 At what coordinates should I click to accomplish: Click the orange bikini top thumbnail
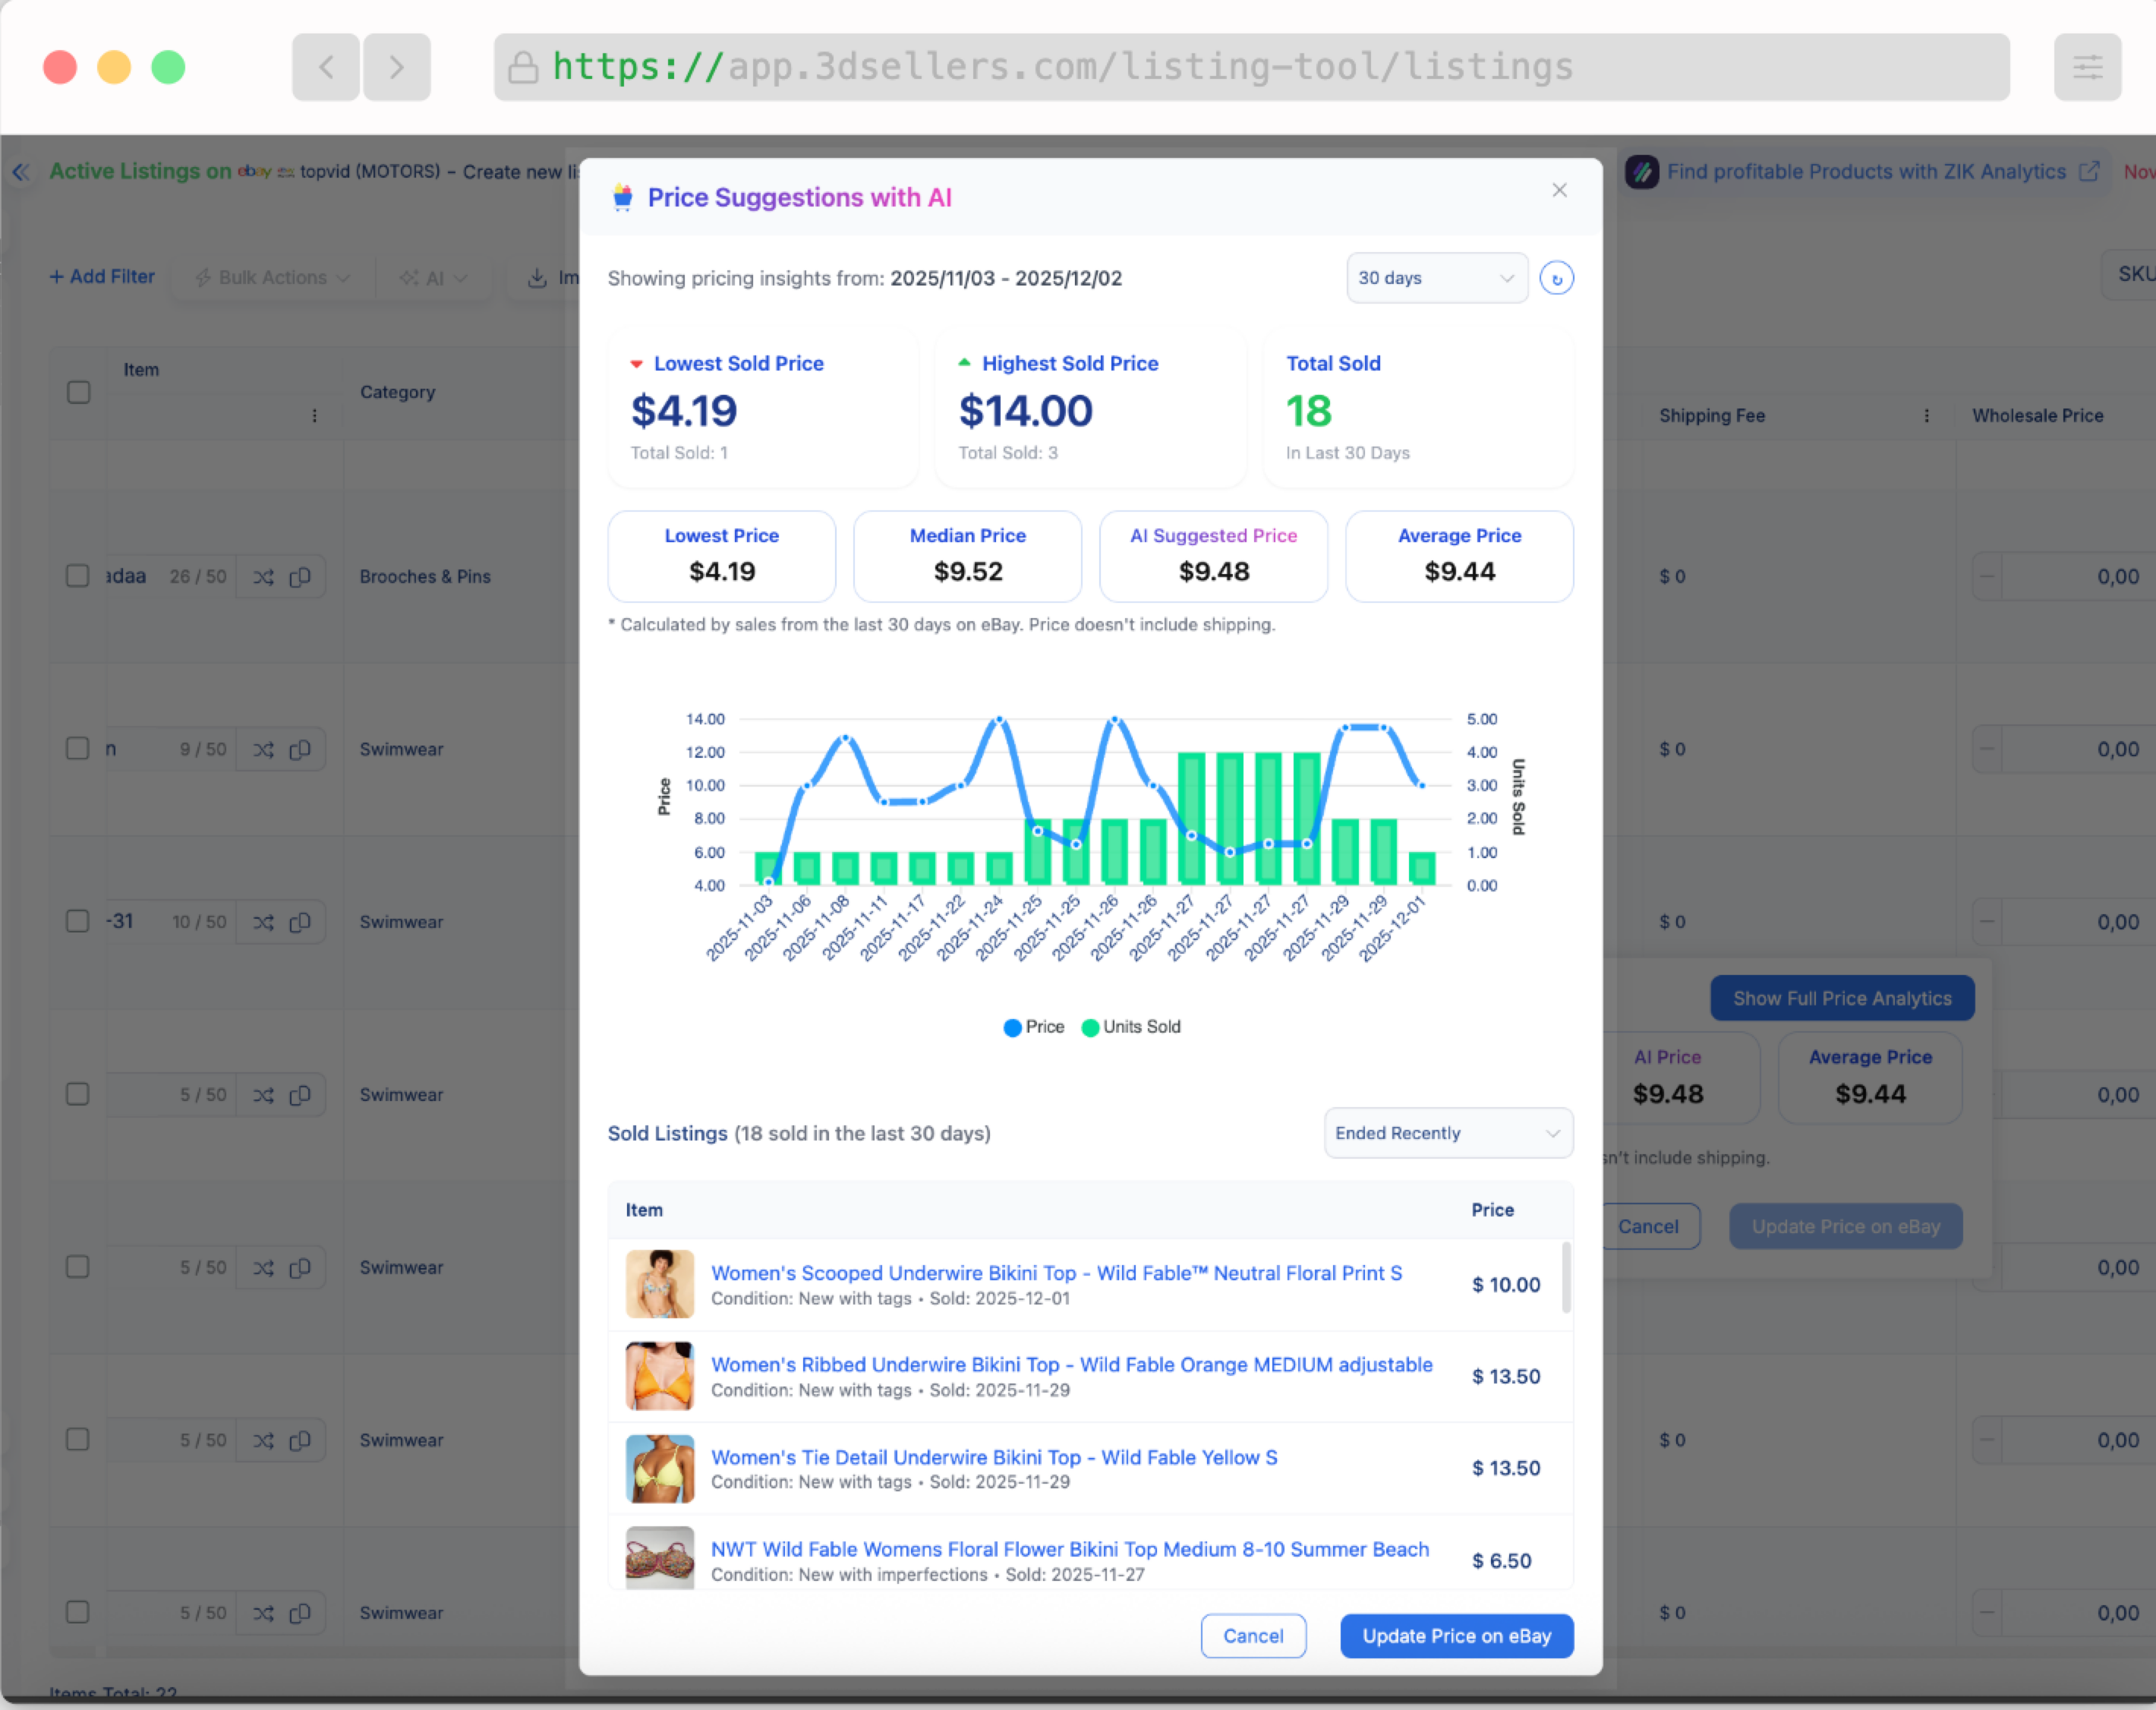pos(659,1376)
